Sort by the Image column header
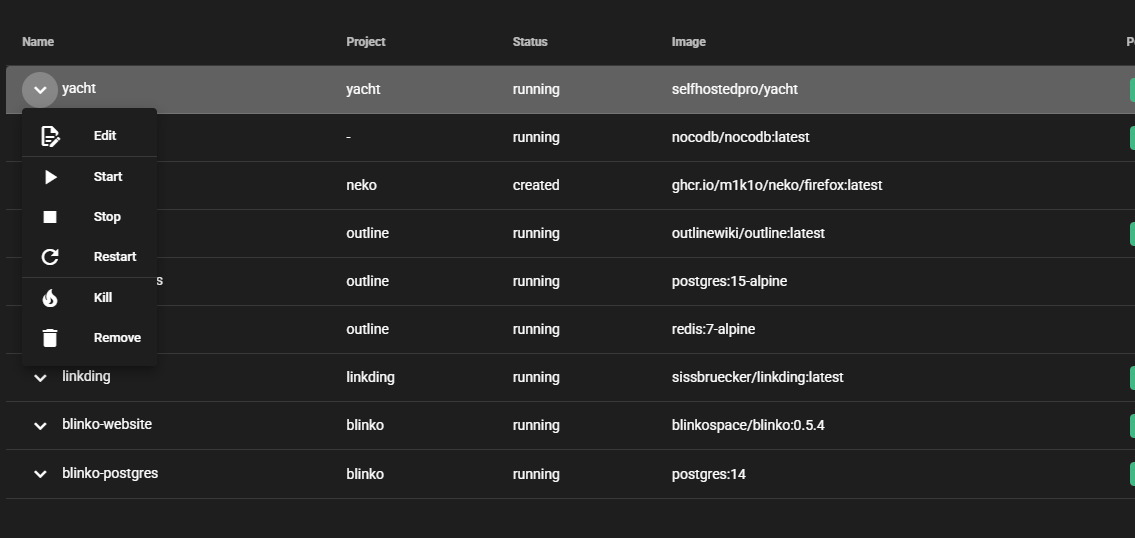 [x=688, y=42]
